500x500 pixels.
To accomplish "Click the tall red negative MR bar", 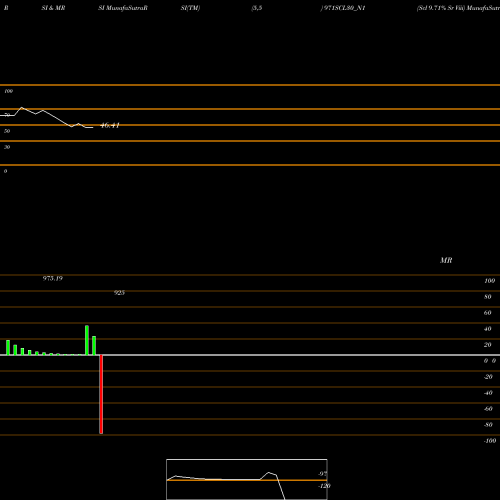I will [x=101, y=394].
